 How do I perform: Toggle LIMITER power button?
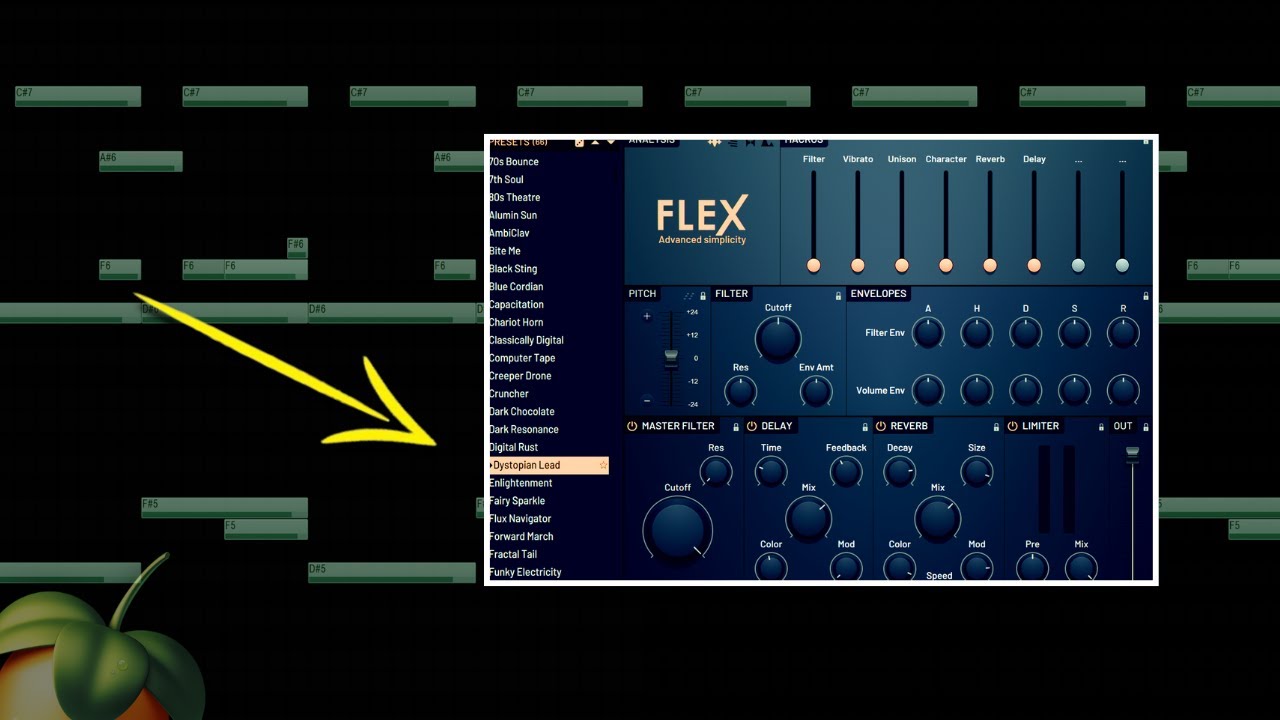coord(1012,426)
